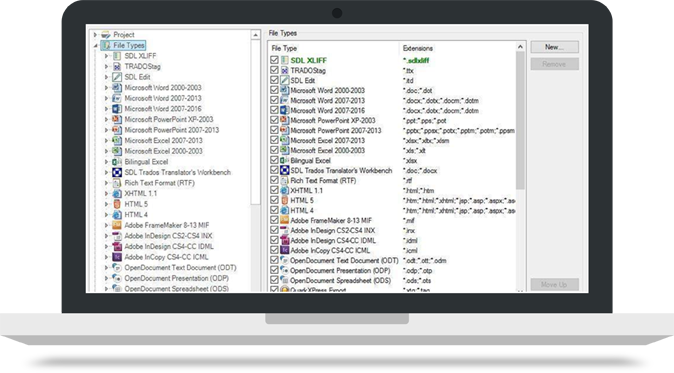
Task: Disable the Adobe InCopy CS4-CC ICML checkbox
Action: pos(274,250)
